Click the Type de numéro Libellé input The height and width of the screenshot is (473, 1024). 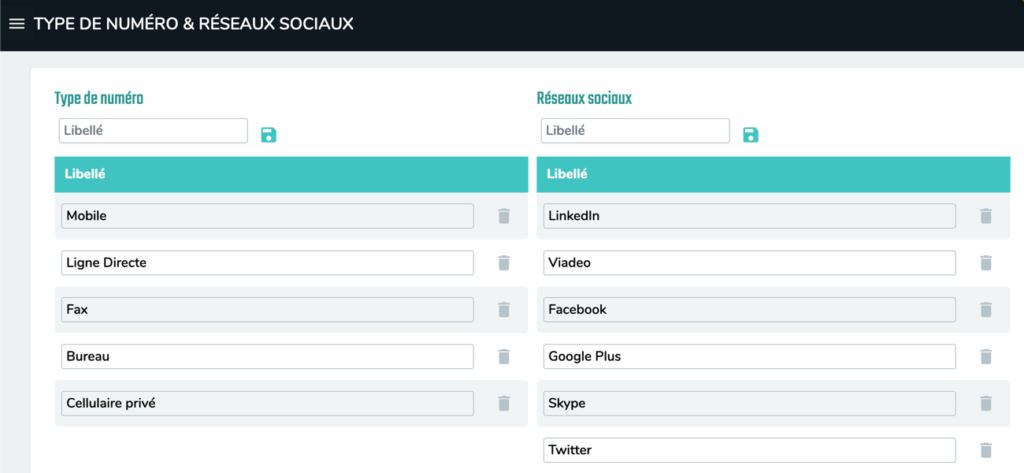coord(153,131)
